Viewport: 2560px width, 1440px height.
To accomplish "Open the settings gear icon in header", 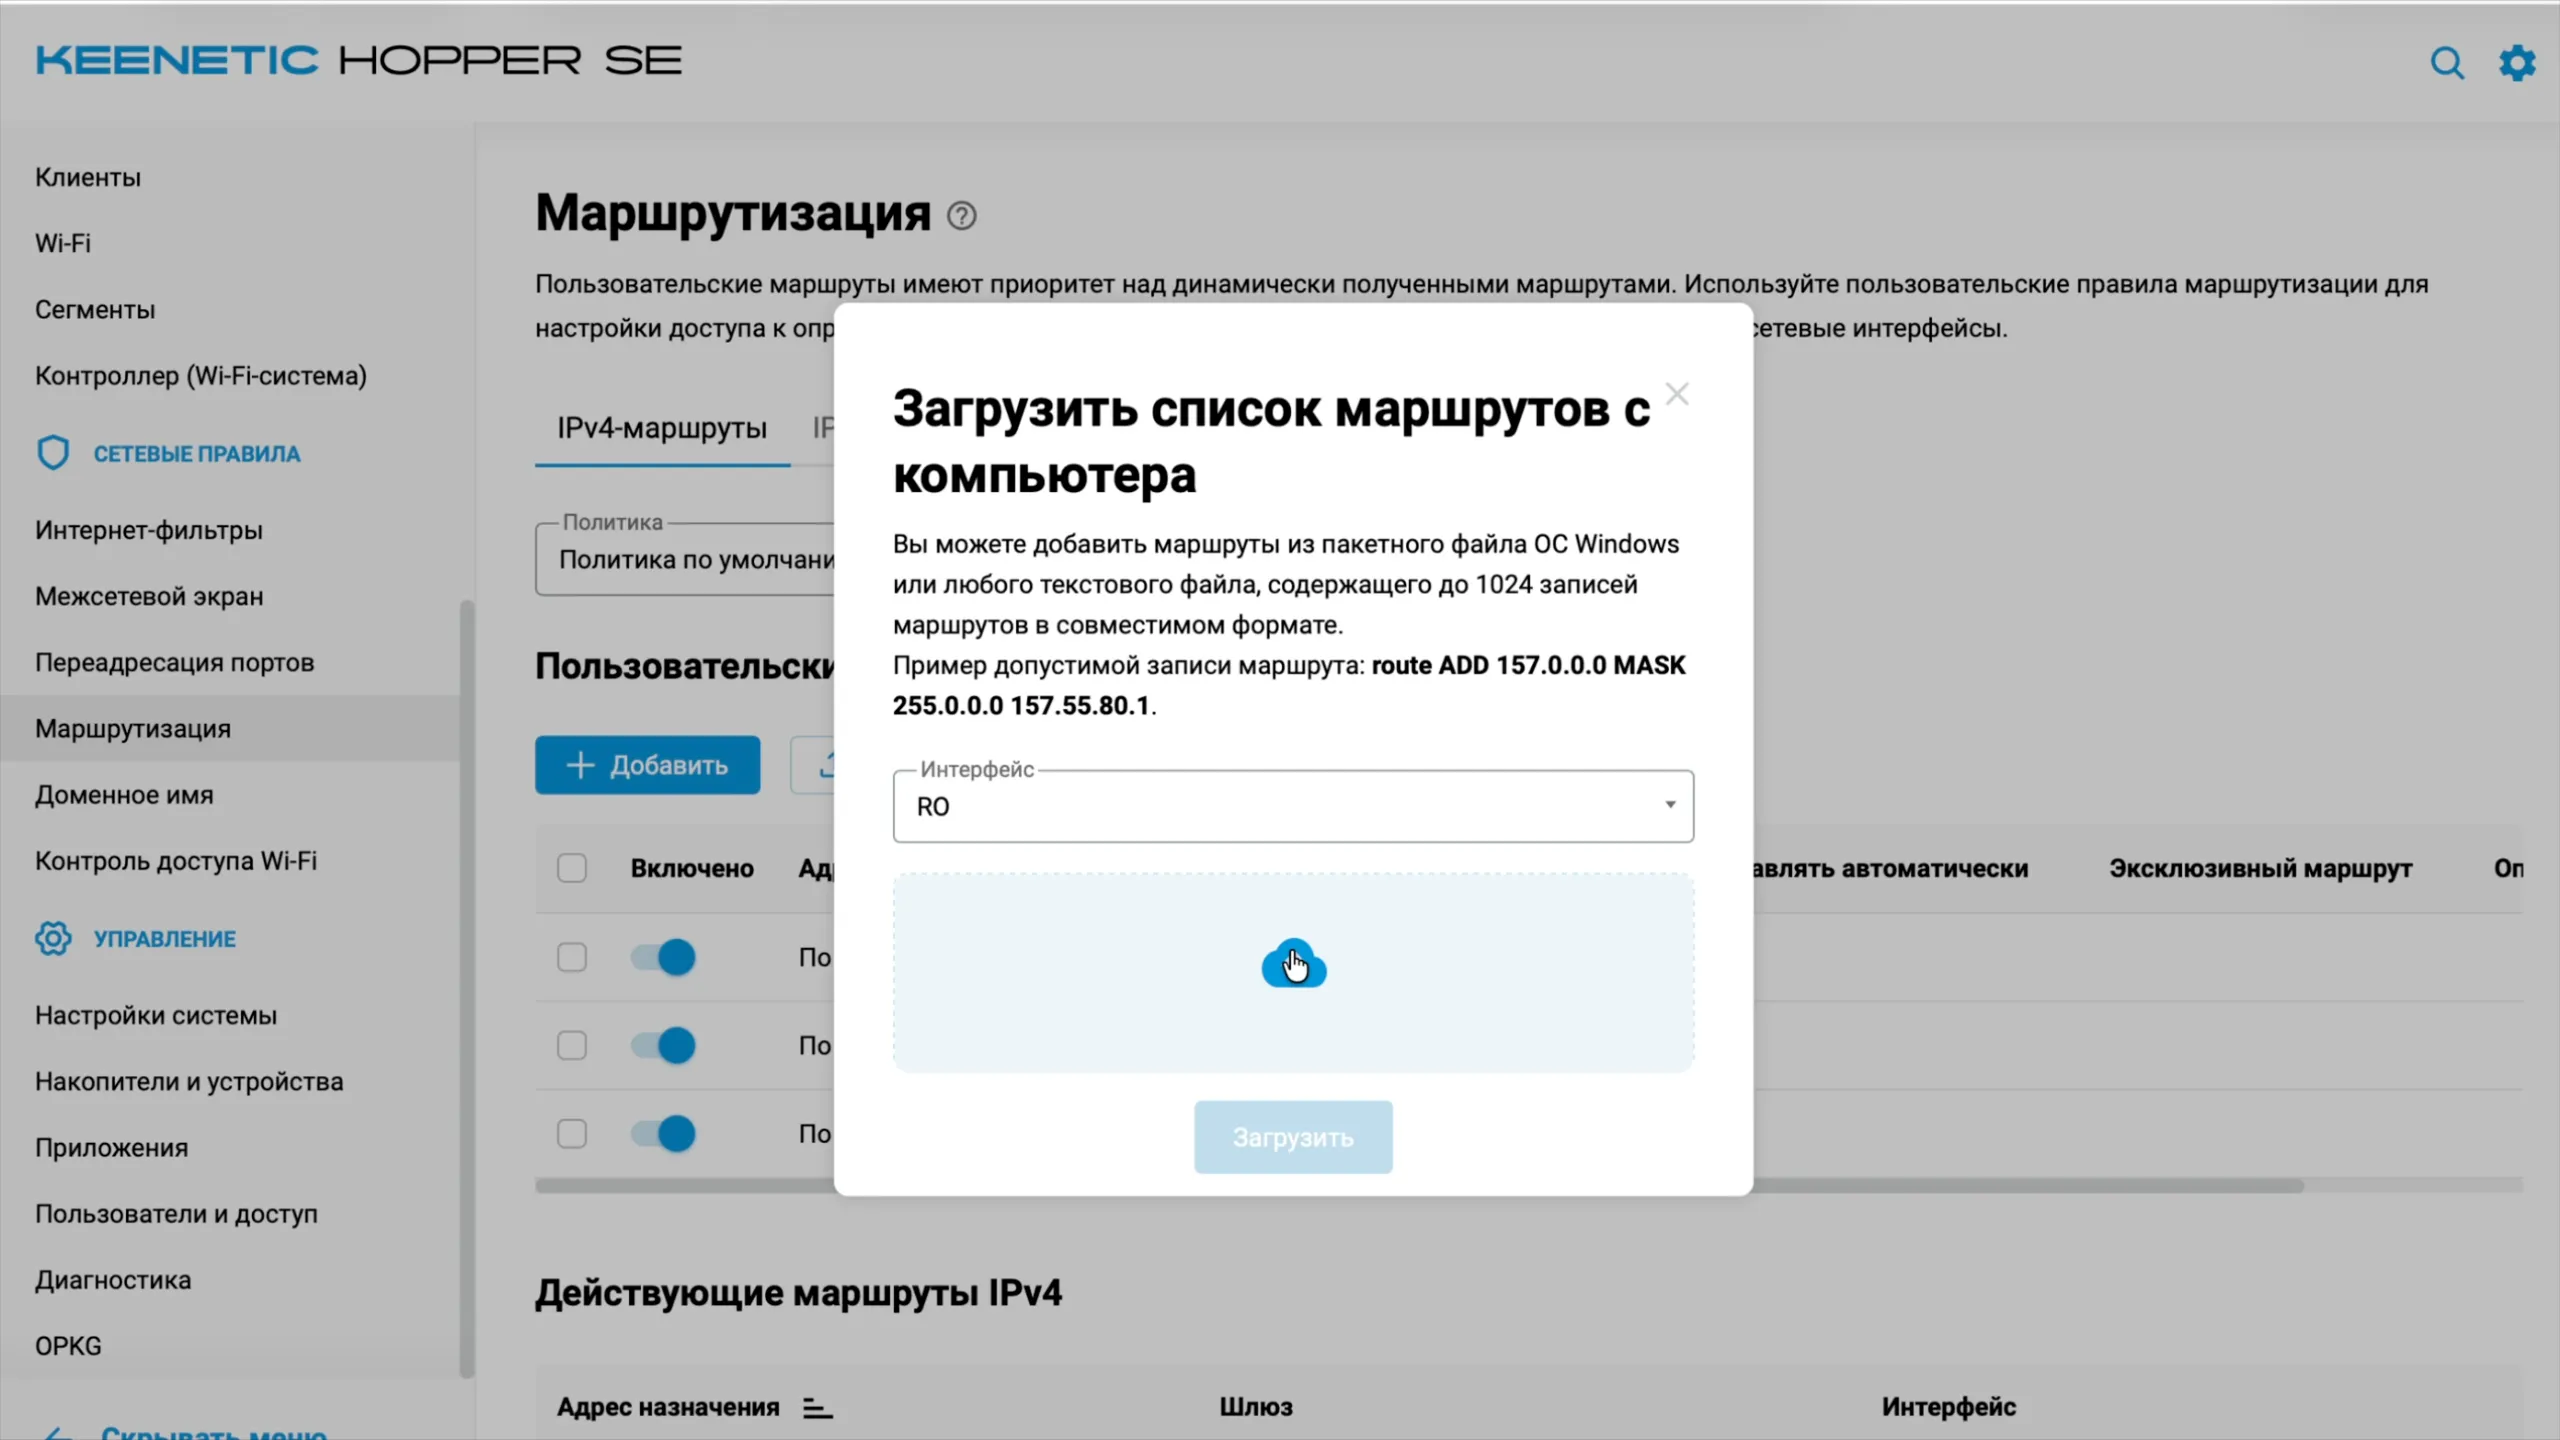I will point(2517,63).
